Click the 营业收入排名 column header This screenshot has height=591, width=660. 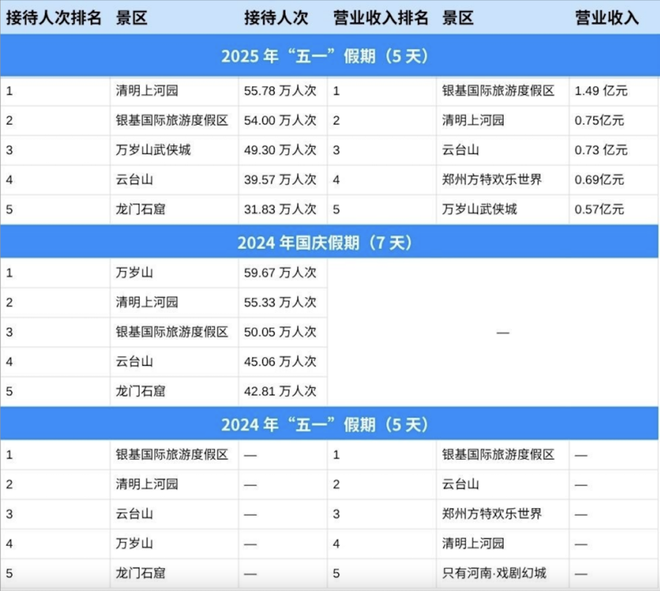tap(381, 18)
